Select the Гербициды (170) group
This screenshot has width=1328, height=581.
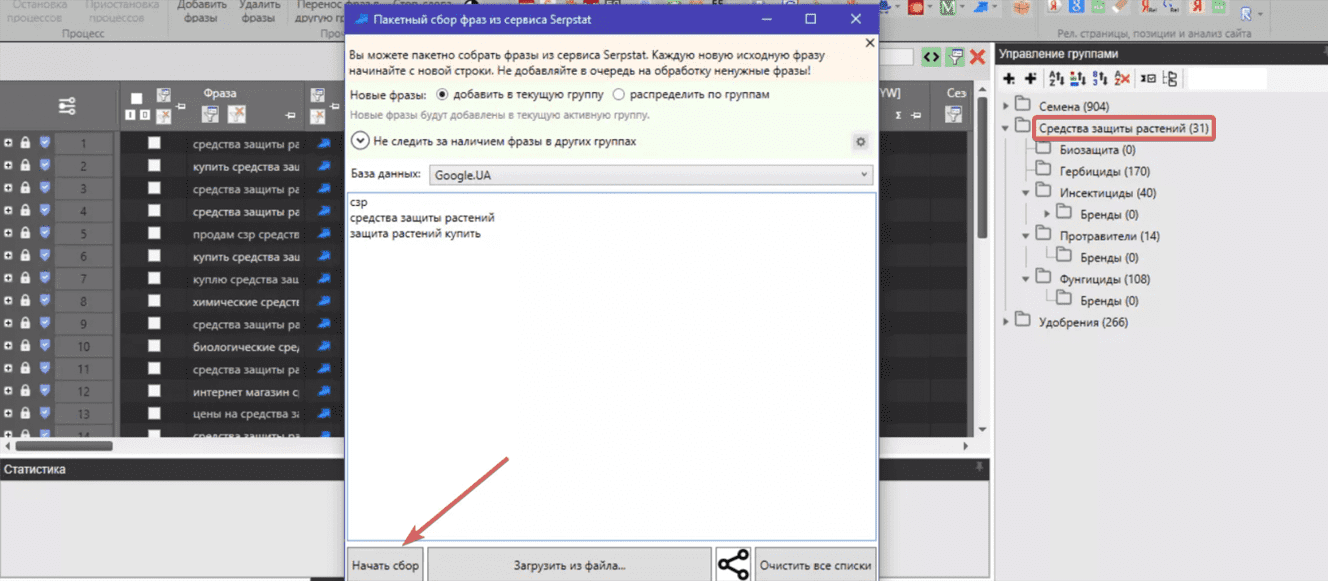point(1104,171)
